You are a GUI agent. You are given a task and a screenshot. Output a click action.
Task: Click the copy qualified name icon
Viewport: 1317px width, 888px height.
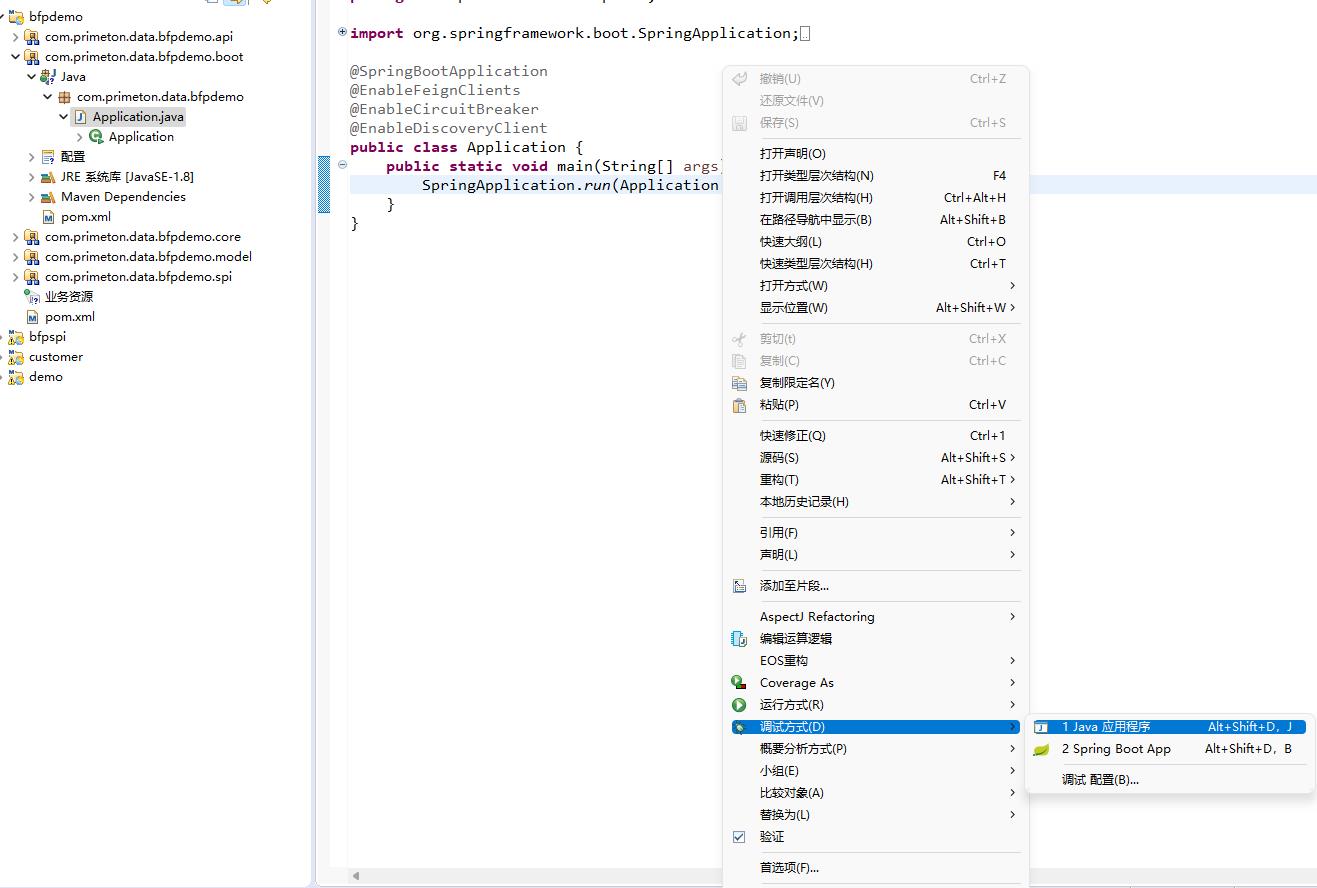pos(739,383)
